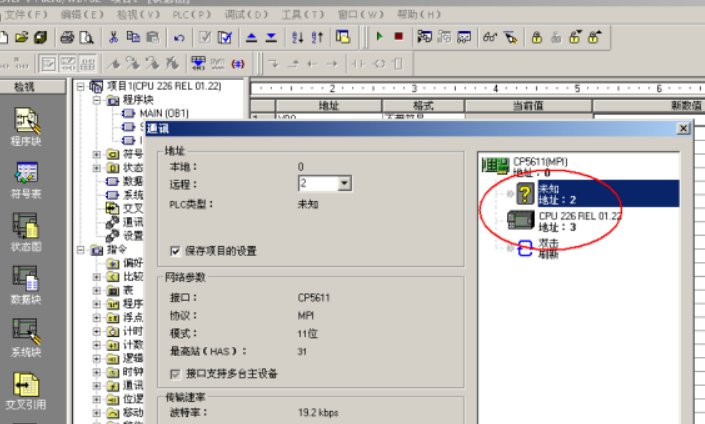Open the 窗口(W) menu
Image resolution: width=705 pixels, height=424 pixels.
361,14
